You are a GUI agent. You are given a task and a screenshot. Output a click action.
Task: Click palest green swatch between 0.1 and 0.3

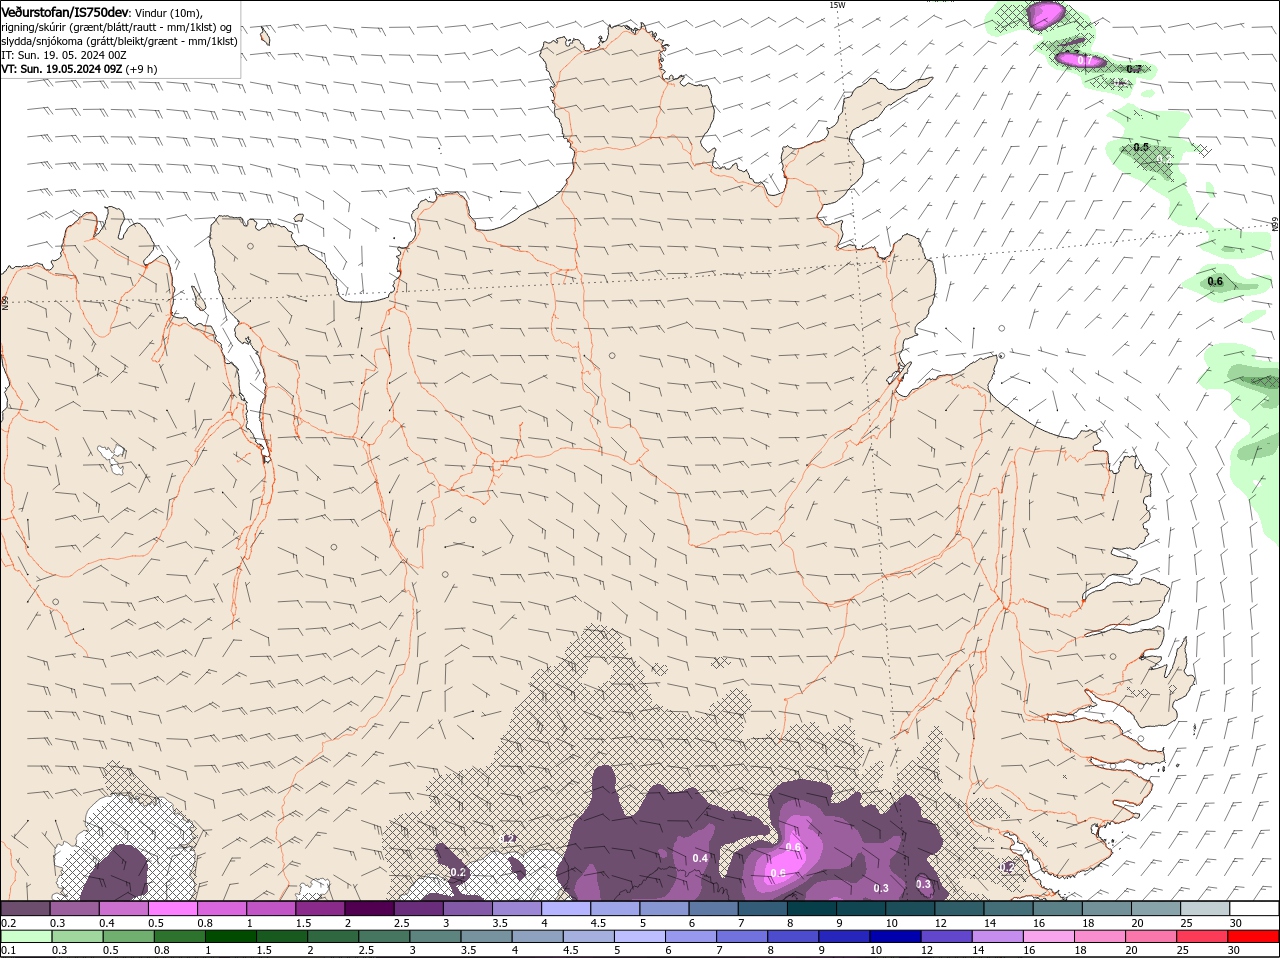pyautogui.click(x=25, y=936)
